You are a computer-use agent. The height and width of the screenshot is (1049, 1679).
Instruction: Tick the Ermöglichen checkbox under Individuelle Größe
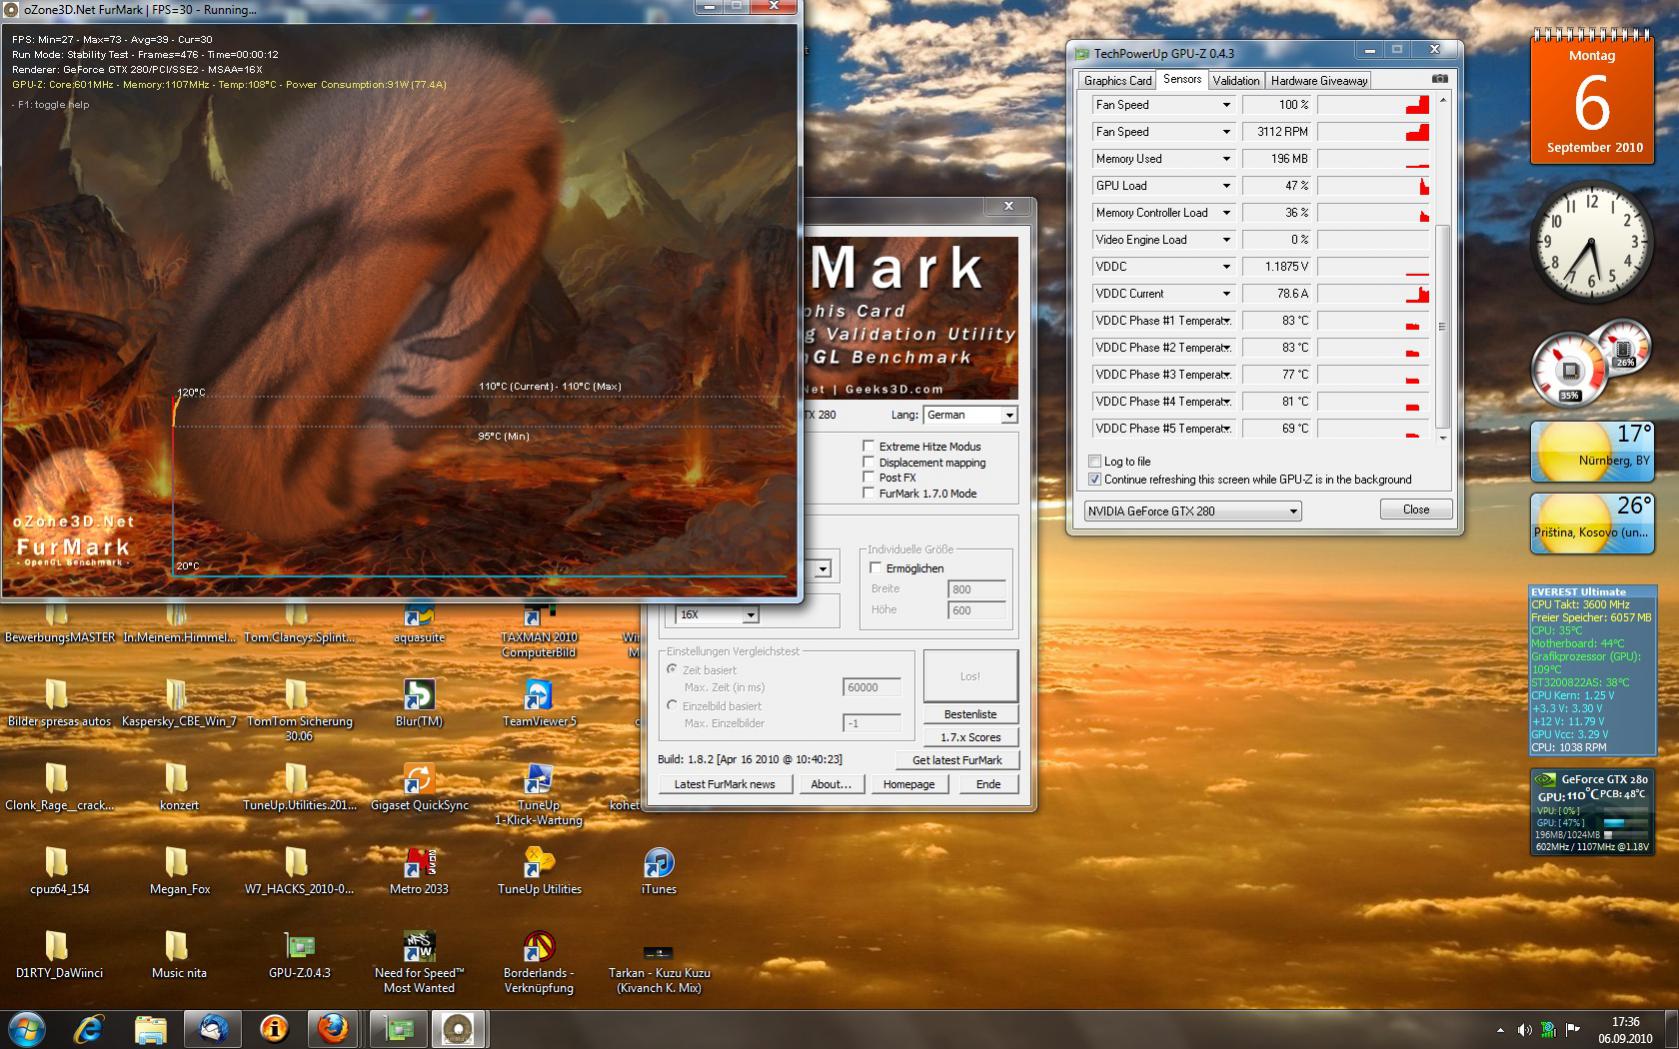875,568
